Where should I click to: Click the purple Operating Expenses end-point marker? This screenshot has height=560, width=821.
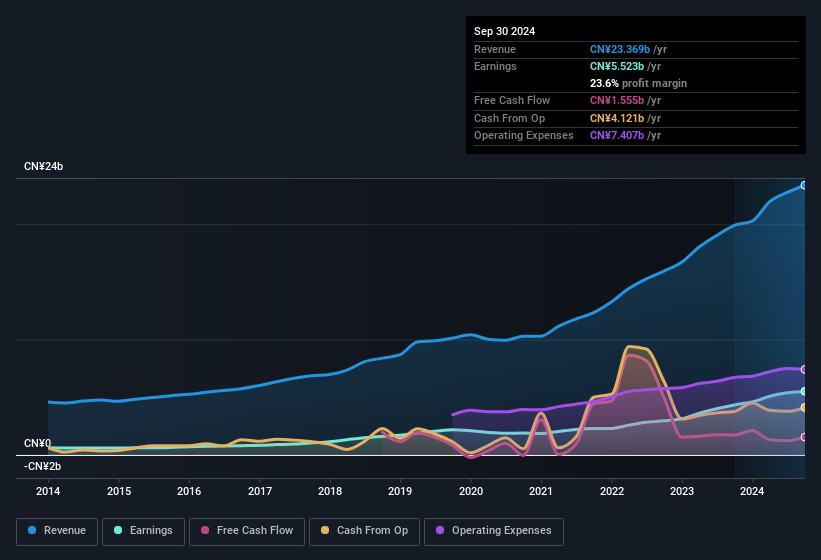[x=803, y=369]
